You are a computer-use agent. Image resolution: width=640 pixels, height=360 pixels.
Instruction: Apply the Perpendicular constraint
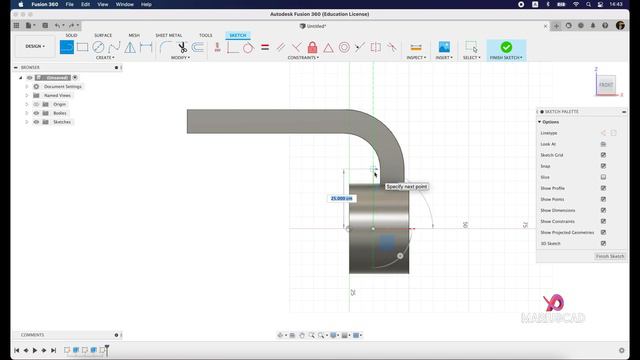(297, 47)
